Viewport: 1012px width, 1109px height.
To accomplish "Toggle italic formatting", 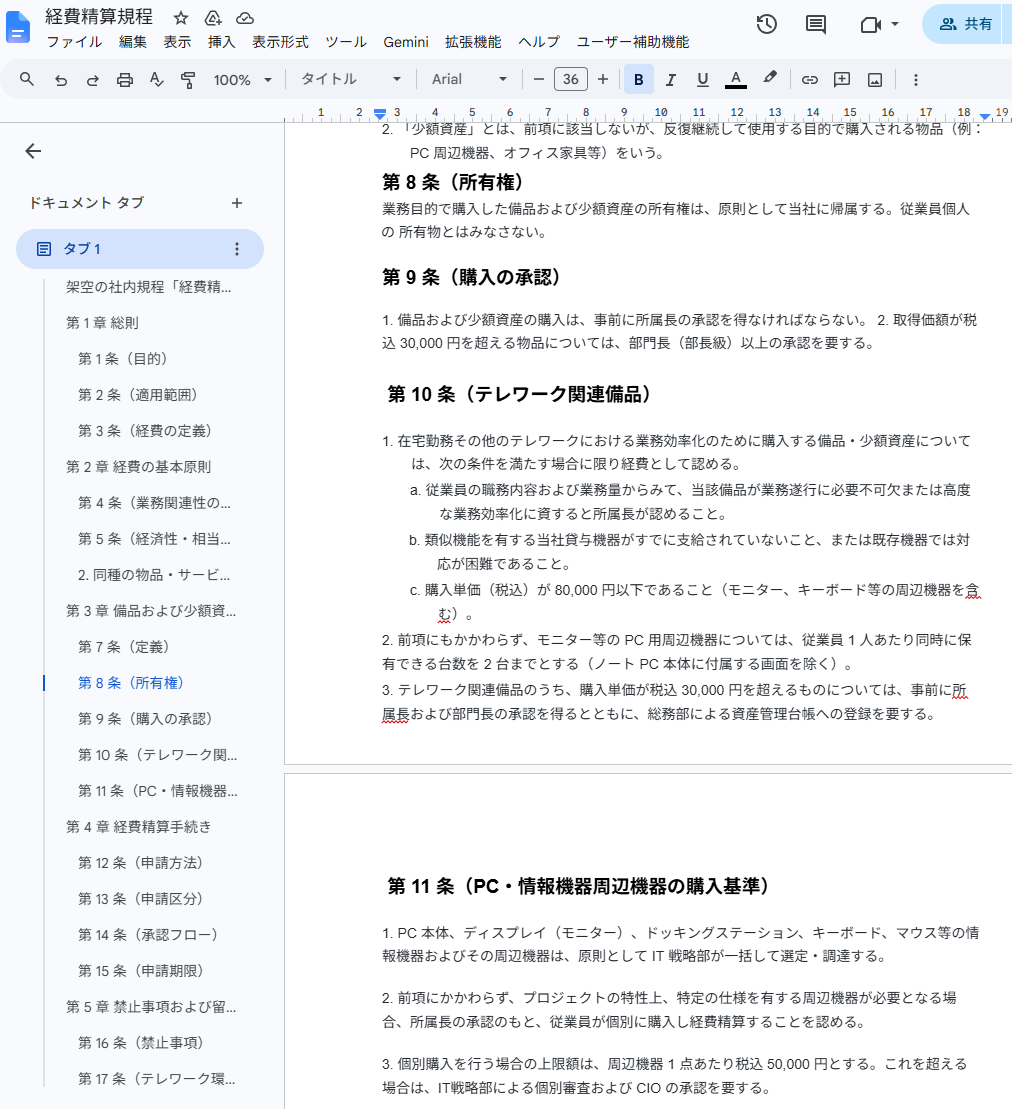I will coord(670,79).
